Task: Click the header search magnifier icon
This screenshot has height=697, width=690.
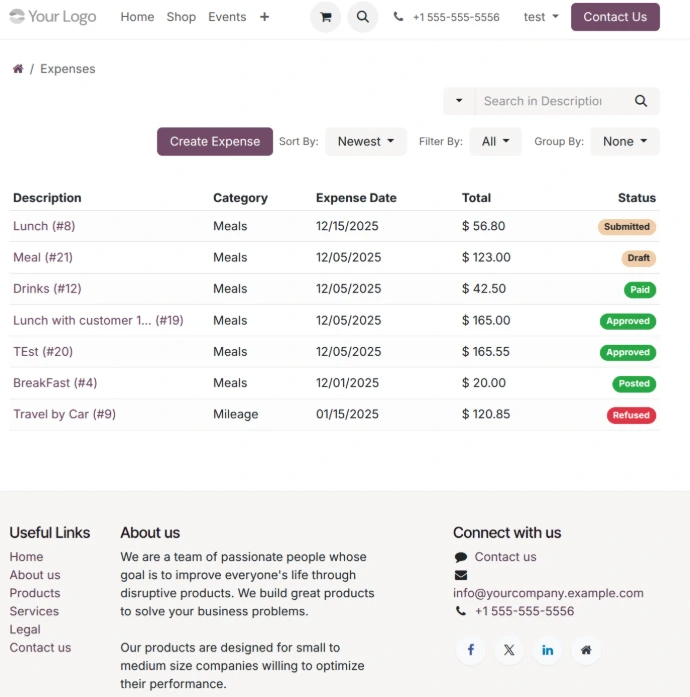Action: coord(362,17)
